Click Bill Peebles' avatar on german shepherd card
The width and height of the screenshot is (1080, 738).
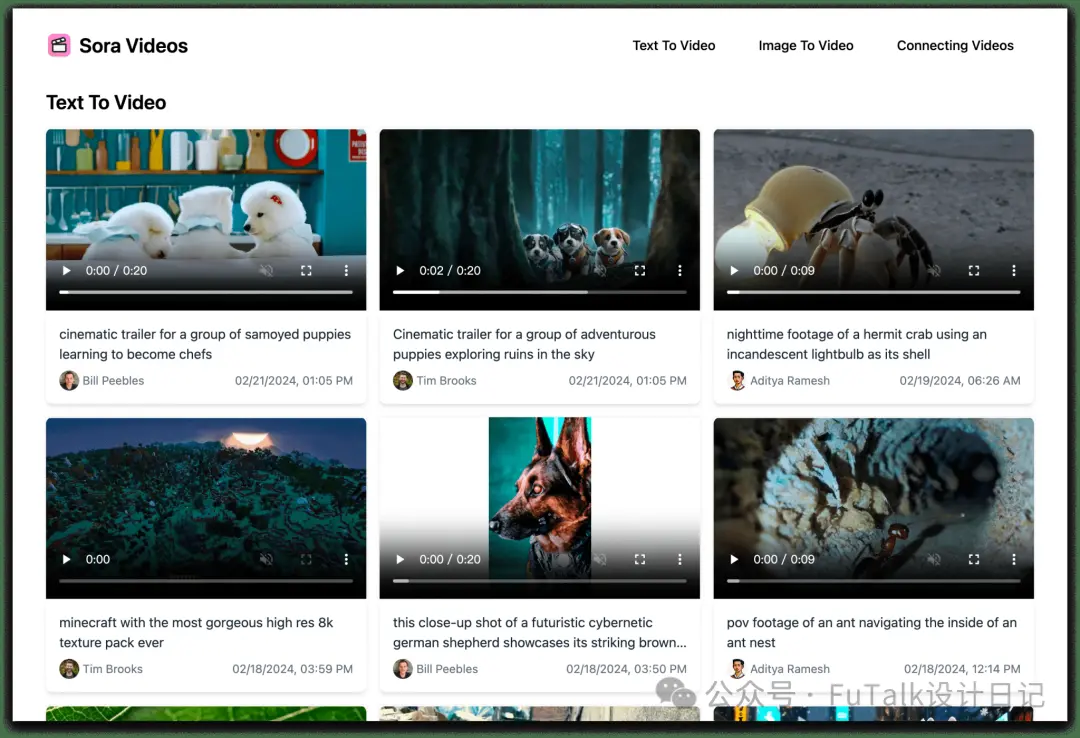click(403, 668)
